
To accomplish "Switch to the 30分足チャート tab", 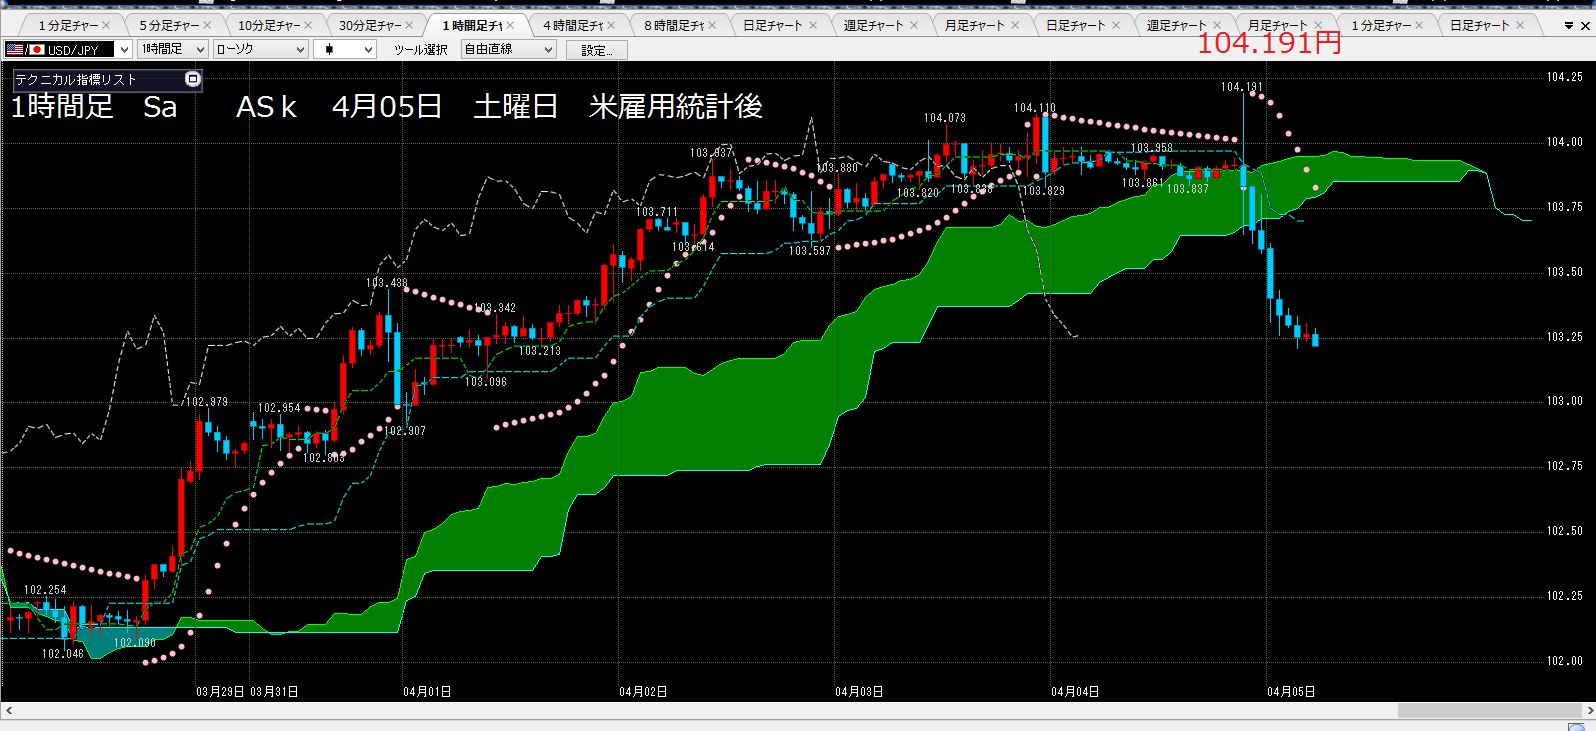I will 370,25.
